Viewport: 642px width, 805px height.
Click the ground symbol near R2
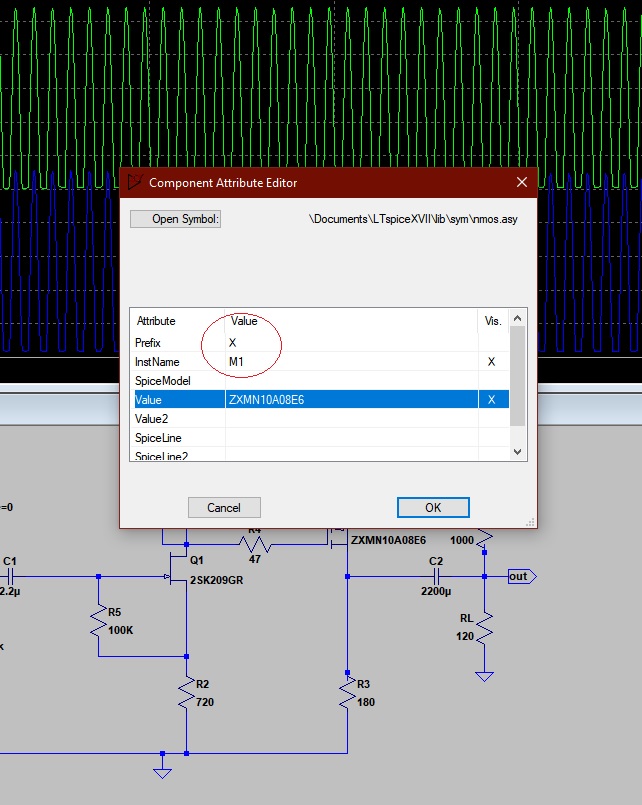[x=162, y=773]
